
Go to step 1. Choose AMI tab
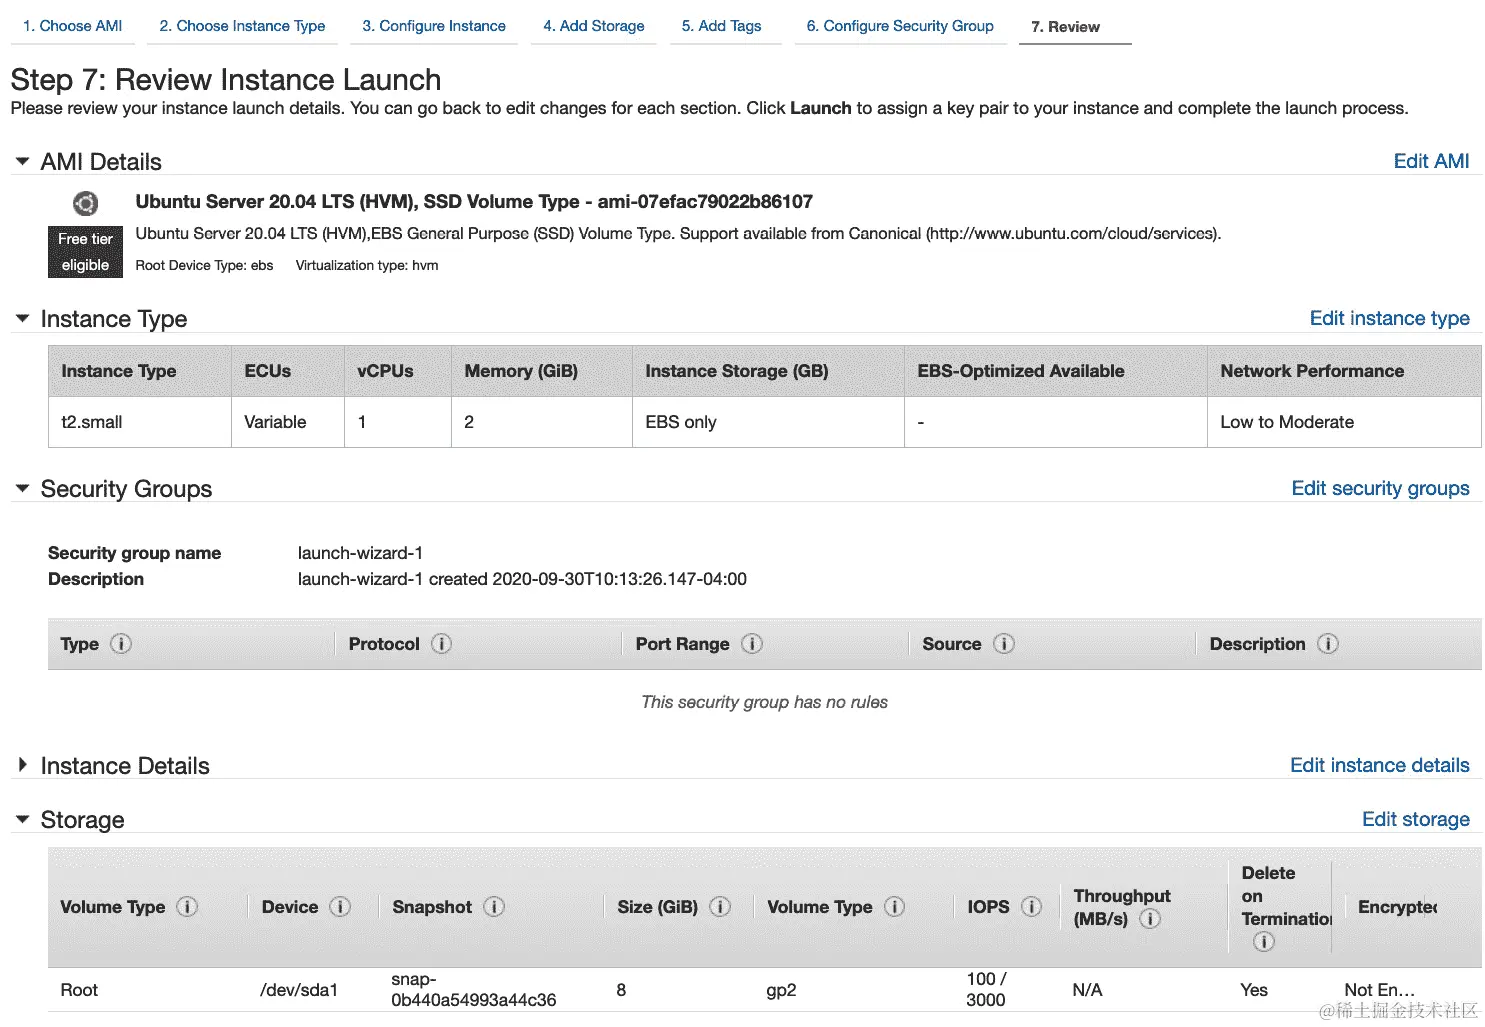point(73,26)
